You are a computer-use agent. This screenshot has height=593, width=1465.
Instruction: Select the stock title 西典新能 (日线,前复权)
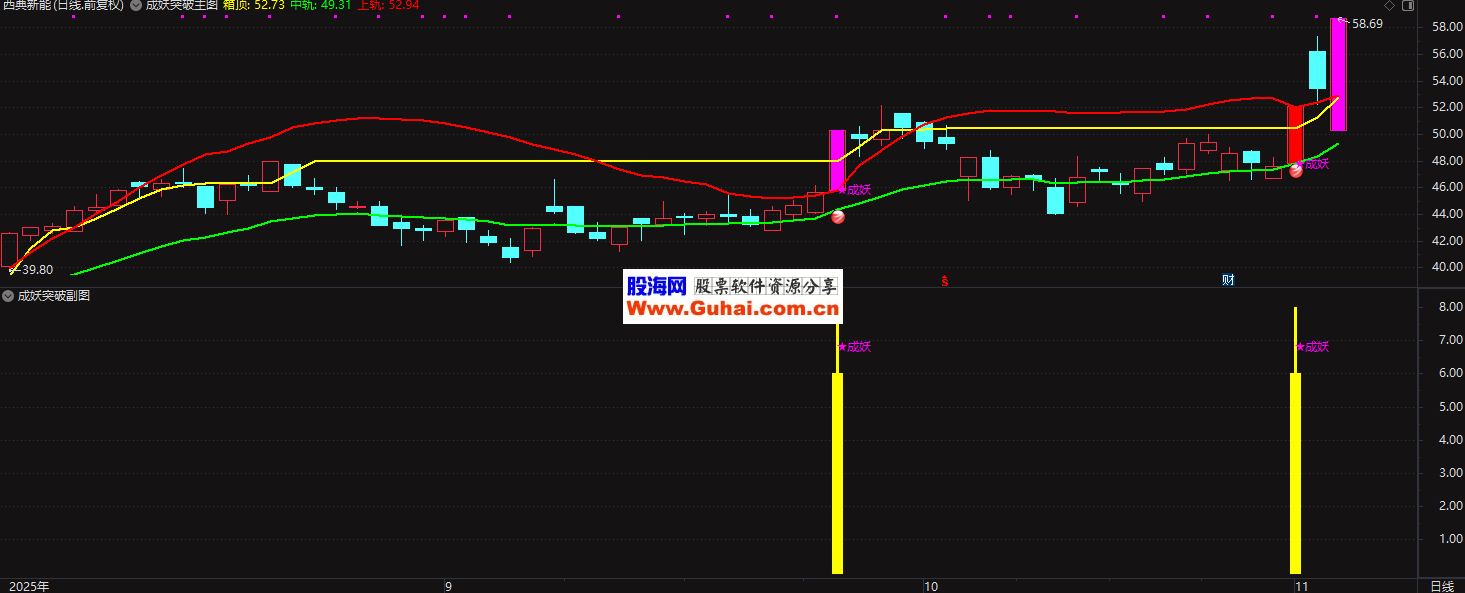coord(63,5)
